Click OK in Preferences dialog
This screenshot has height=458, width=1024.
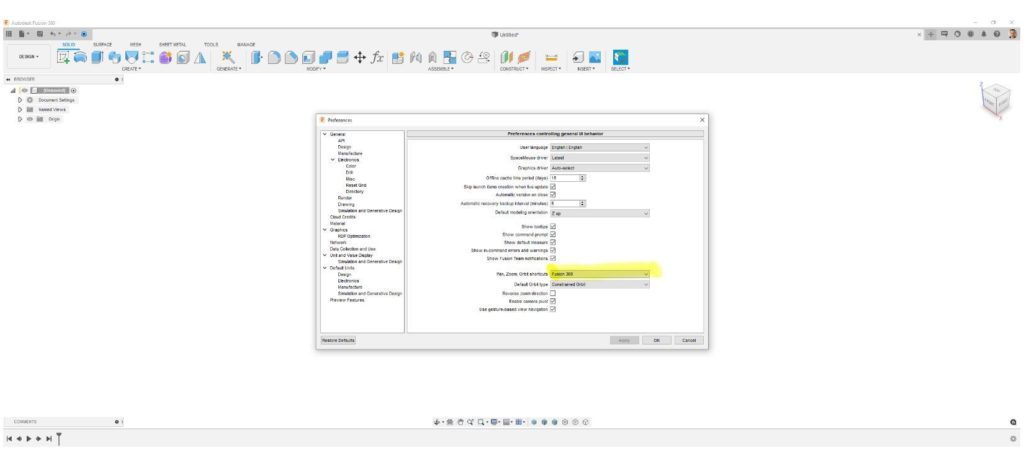click(657, 340)
